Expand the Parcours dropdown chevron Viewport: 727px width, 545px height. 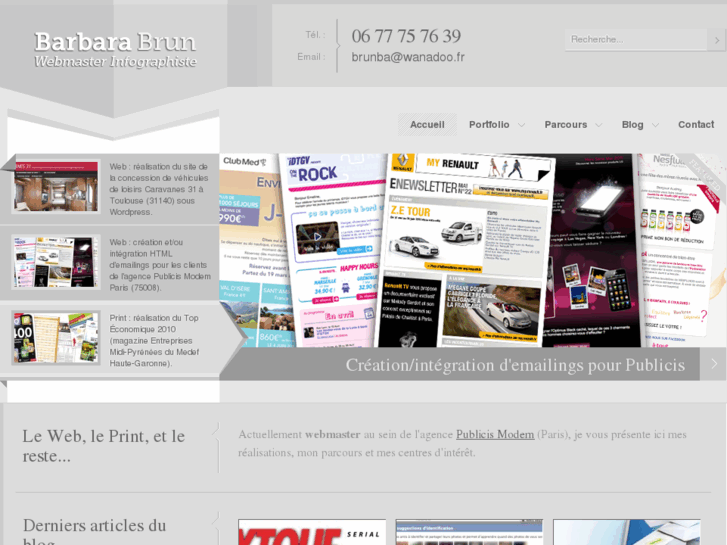(x=599, y=125)
